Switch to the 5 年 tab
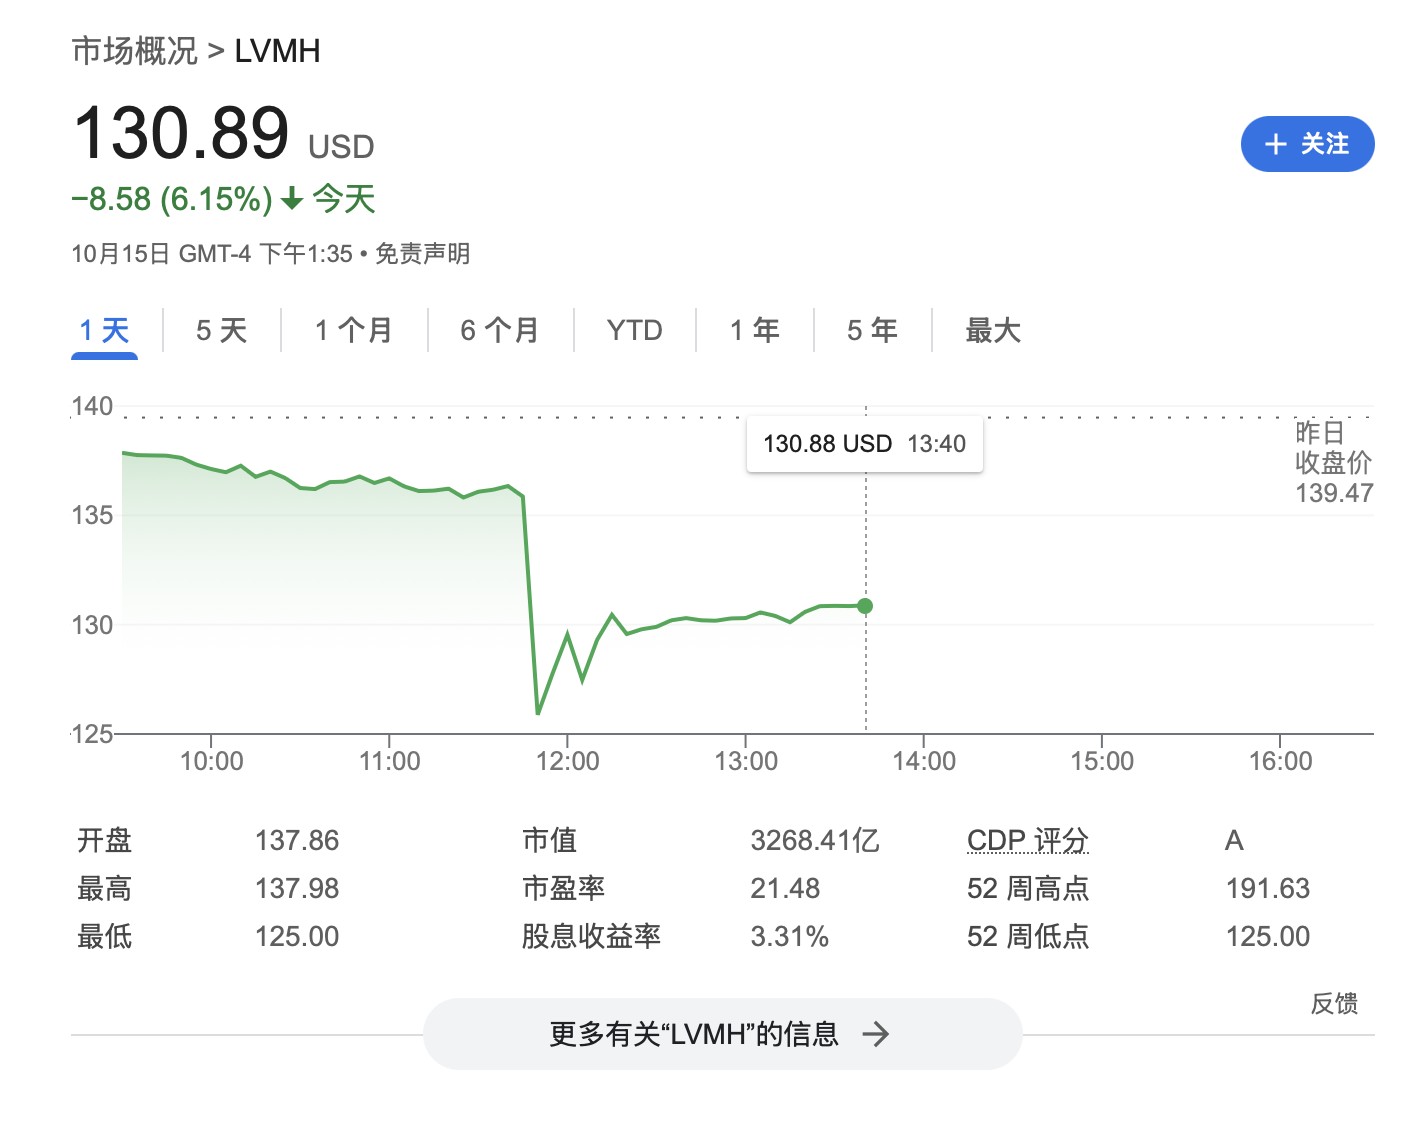 (x=872, y=330)
